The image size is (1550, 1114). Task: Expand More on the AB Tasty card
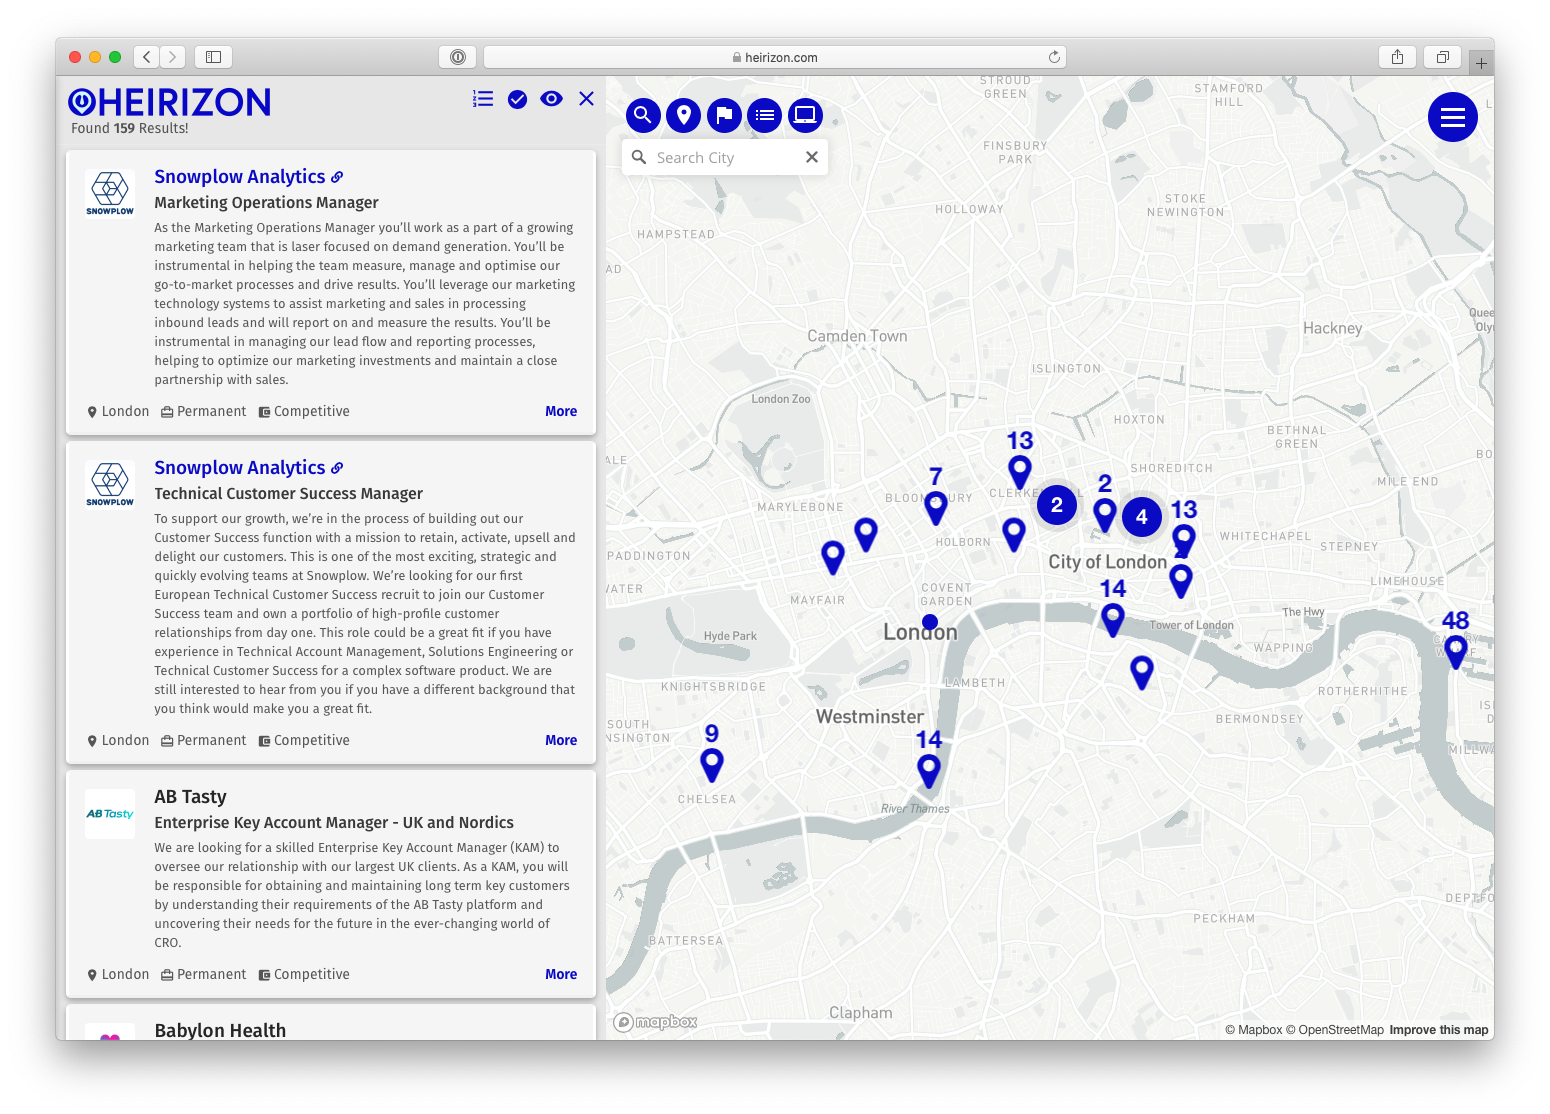(561, 974)
